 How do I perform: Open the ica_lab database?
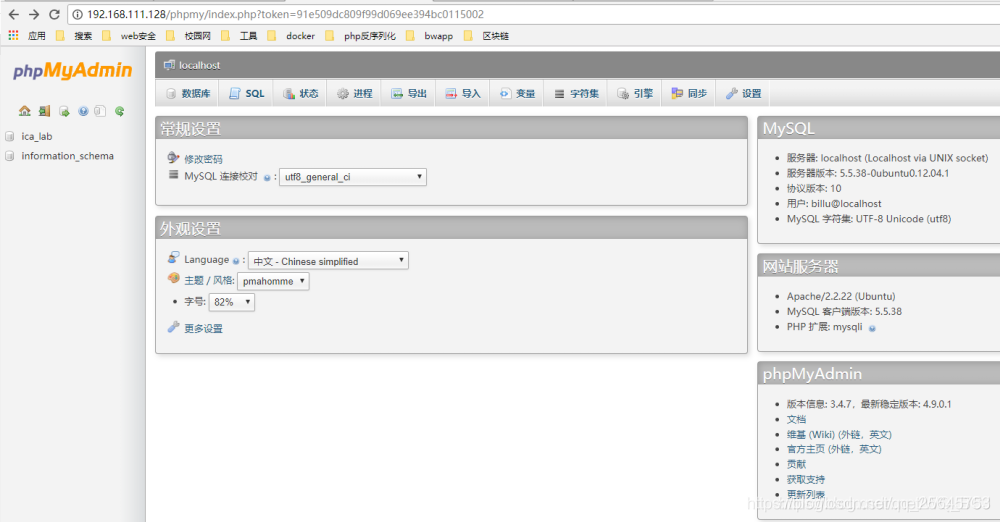pos(36,137)
